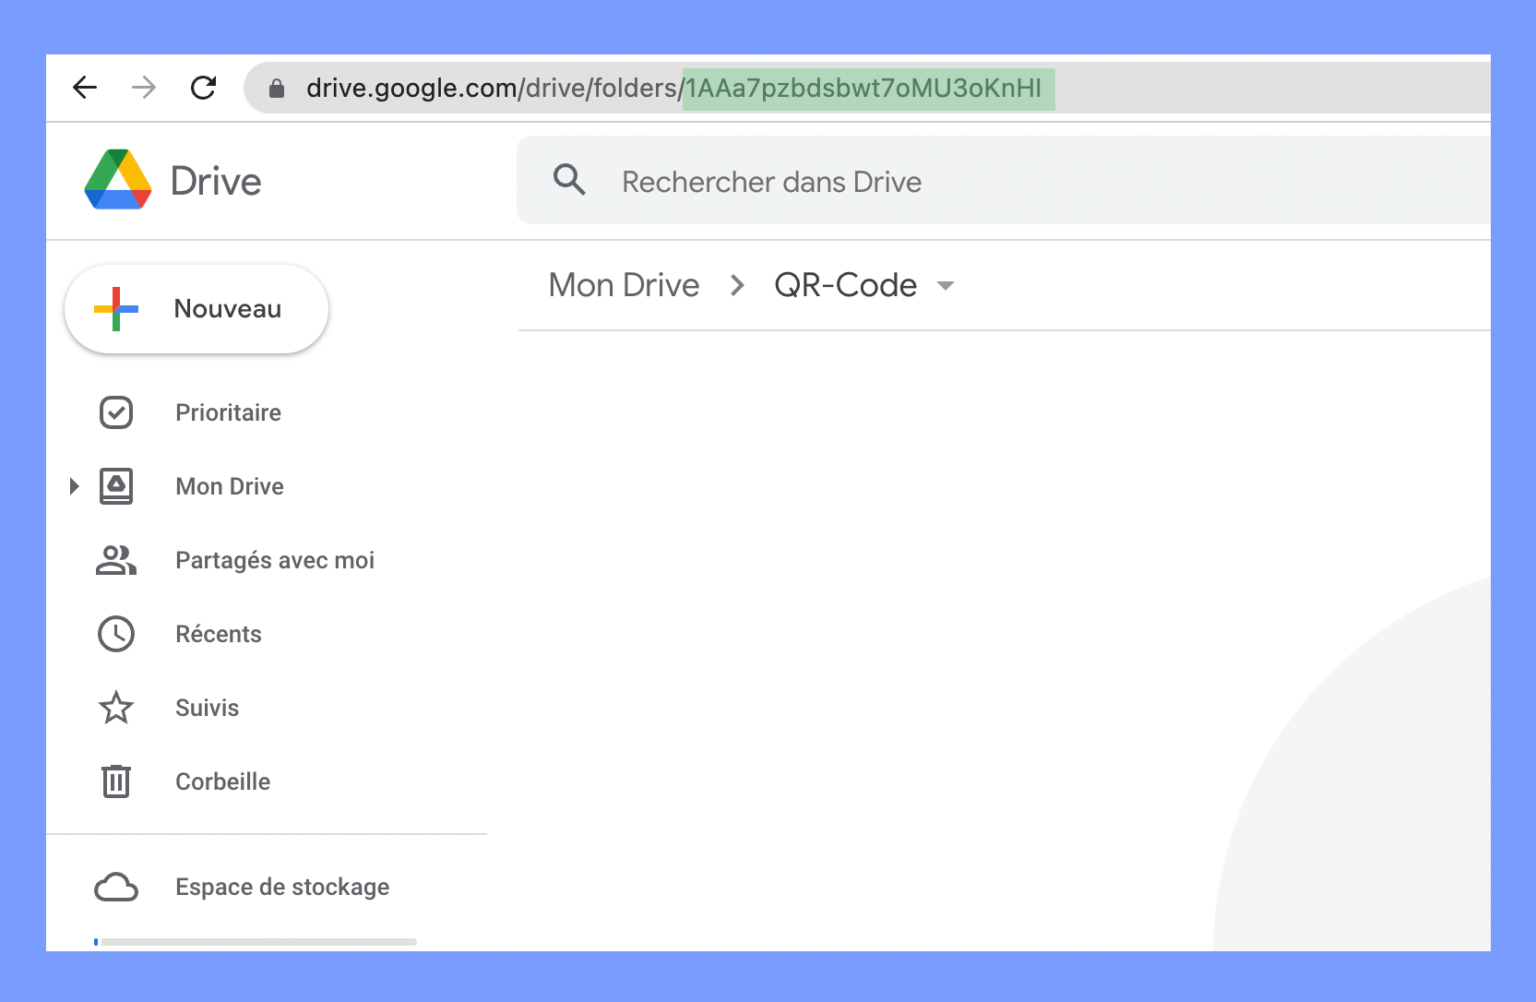
Task: Click the Suivis star icon
Action: [116, 707]
